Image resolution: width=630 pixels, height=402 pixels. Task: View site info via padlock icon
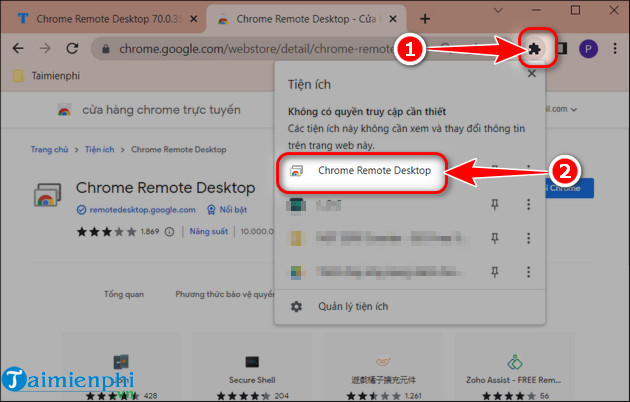coord(106,49)
